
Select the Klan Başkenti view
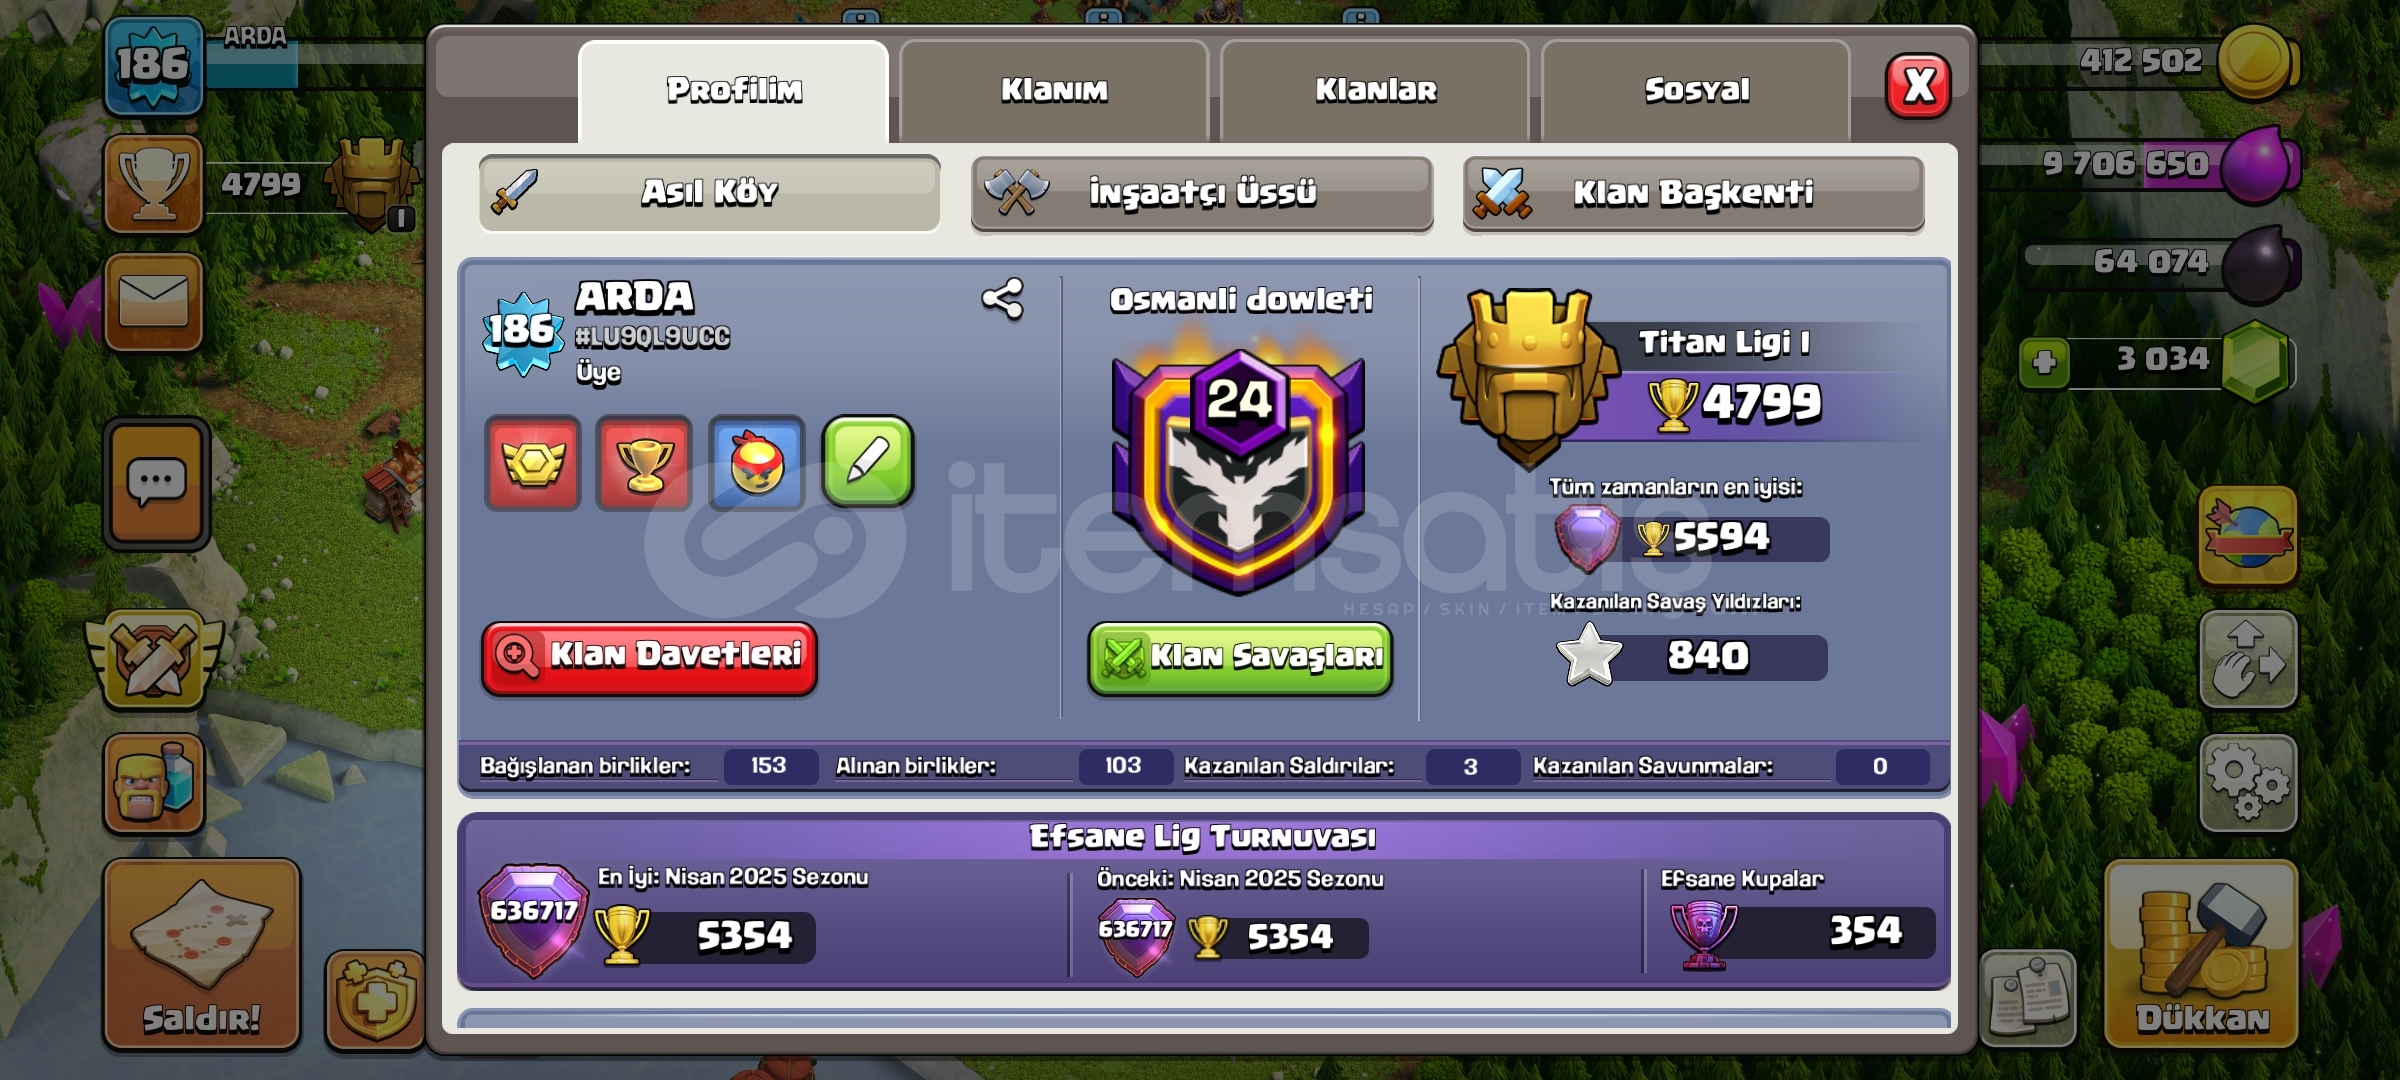click(x=1693, y=193)
